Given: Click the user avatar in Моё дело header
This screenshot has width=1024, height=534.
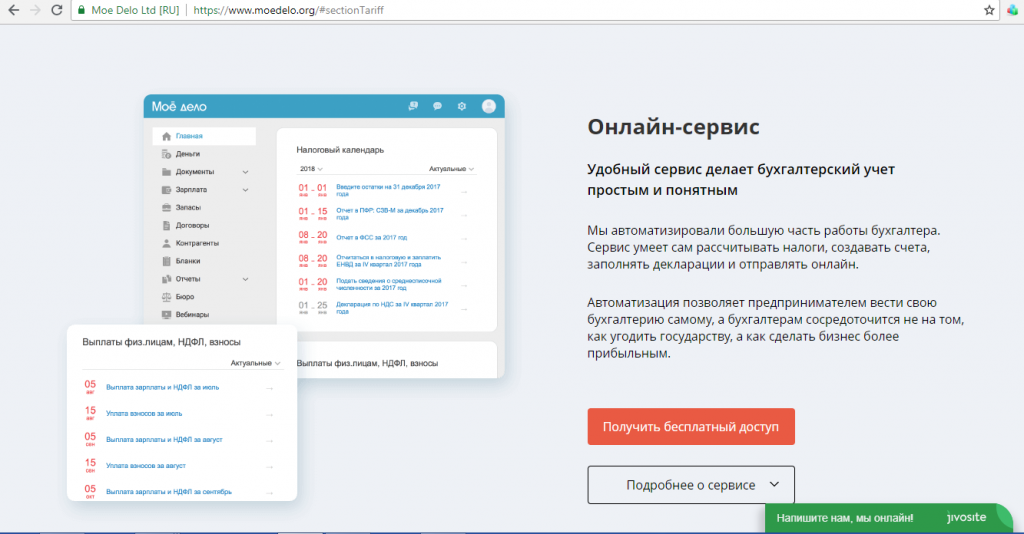Looking at the screenshot, I should tap(488, 106).
